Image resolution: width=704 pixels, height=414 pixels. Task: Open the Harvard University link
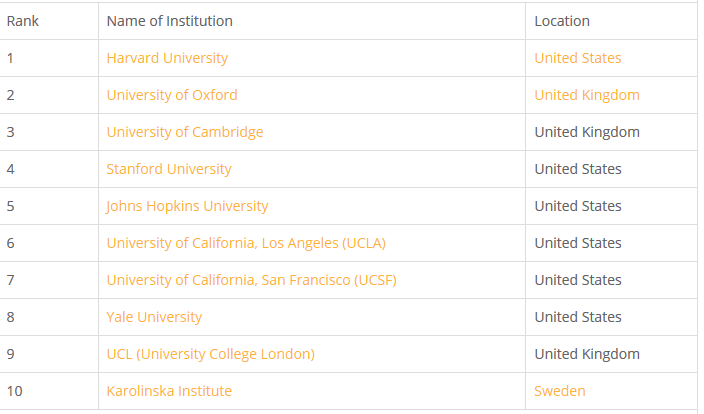167,58
